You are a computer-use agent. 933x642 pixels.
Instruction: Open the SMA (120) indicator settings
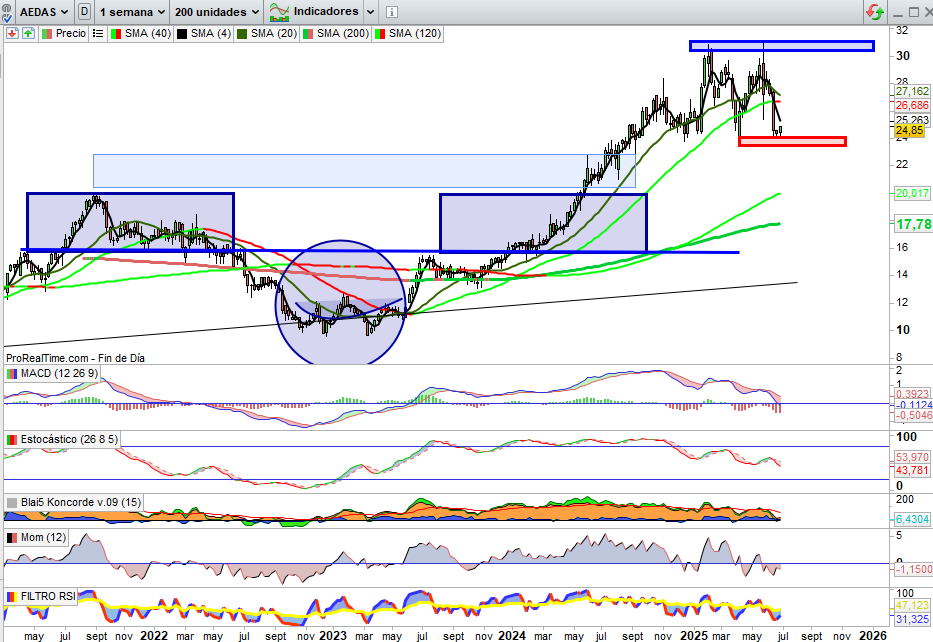click(408, 33)
